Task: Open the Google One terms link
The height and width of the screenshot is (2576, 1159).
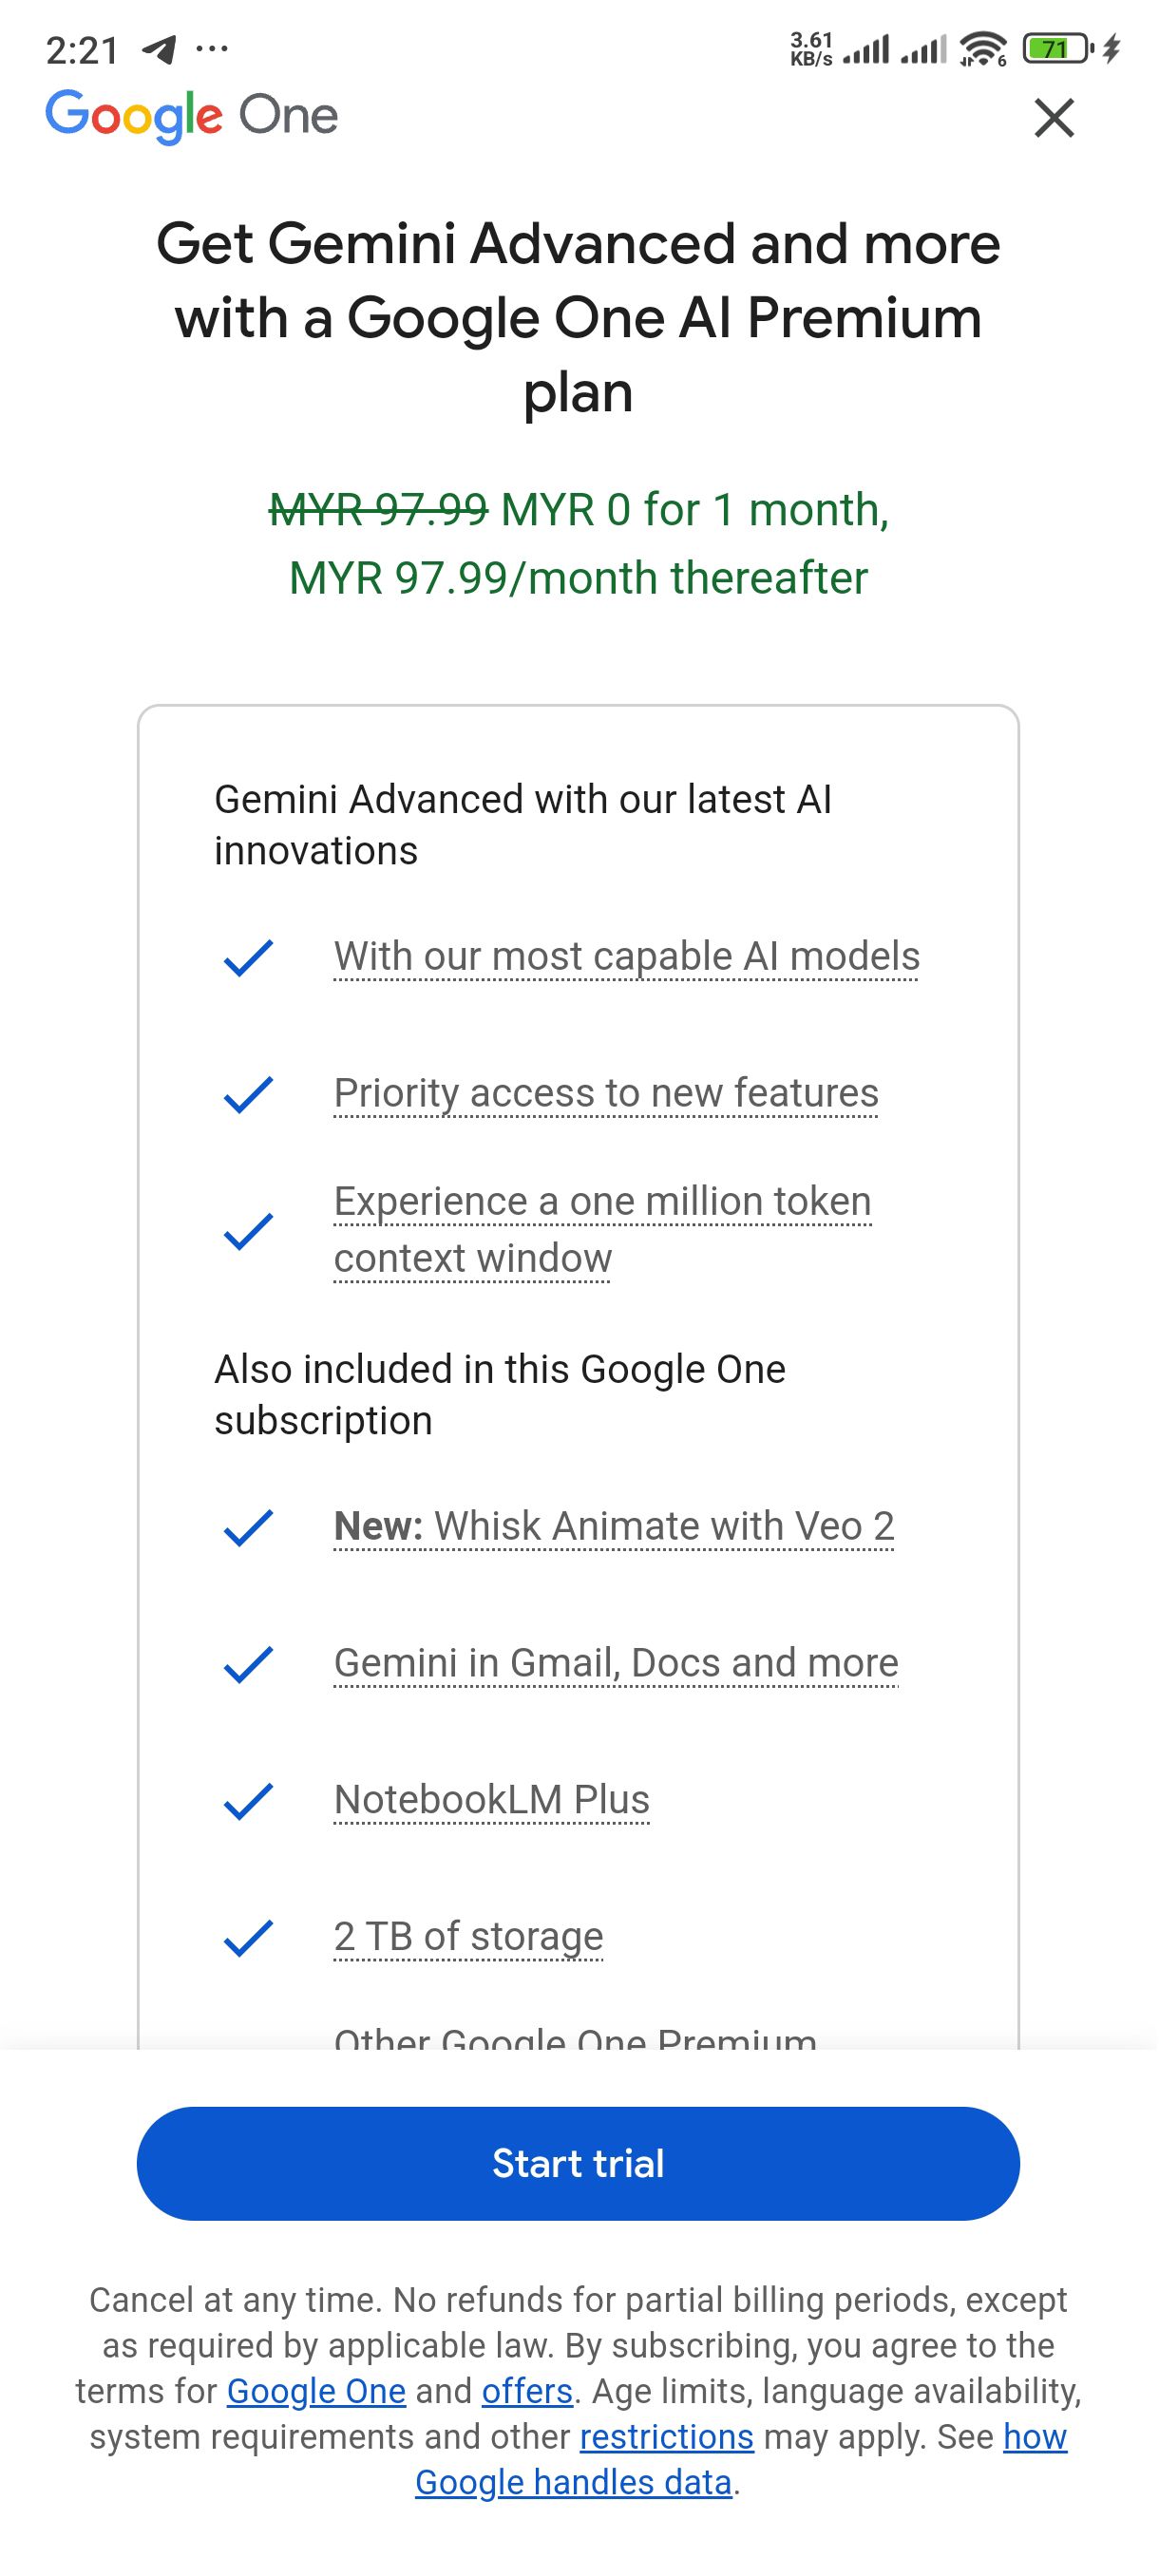Action: click(x=316, y=2391)
